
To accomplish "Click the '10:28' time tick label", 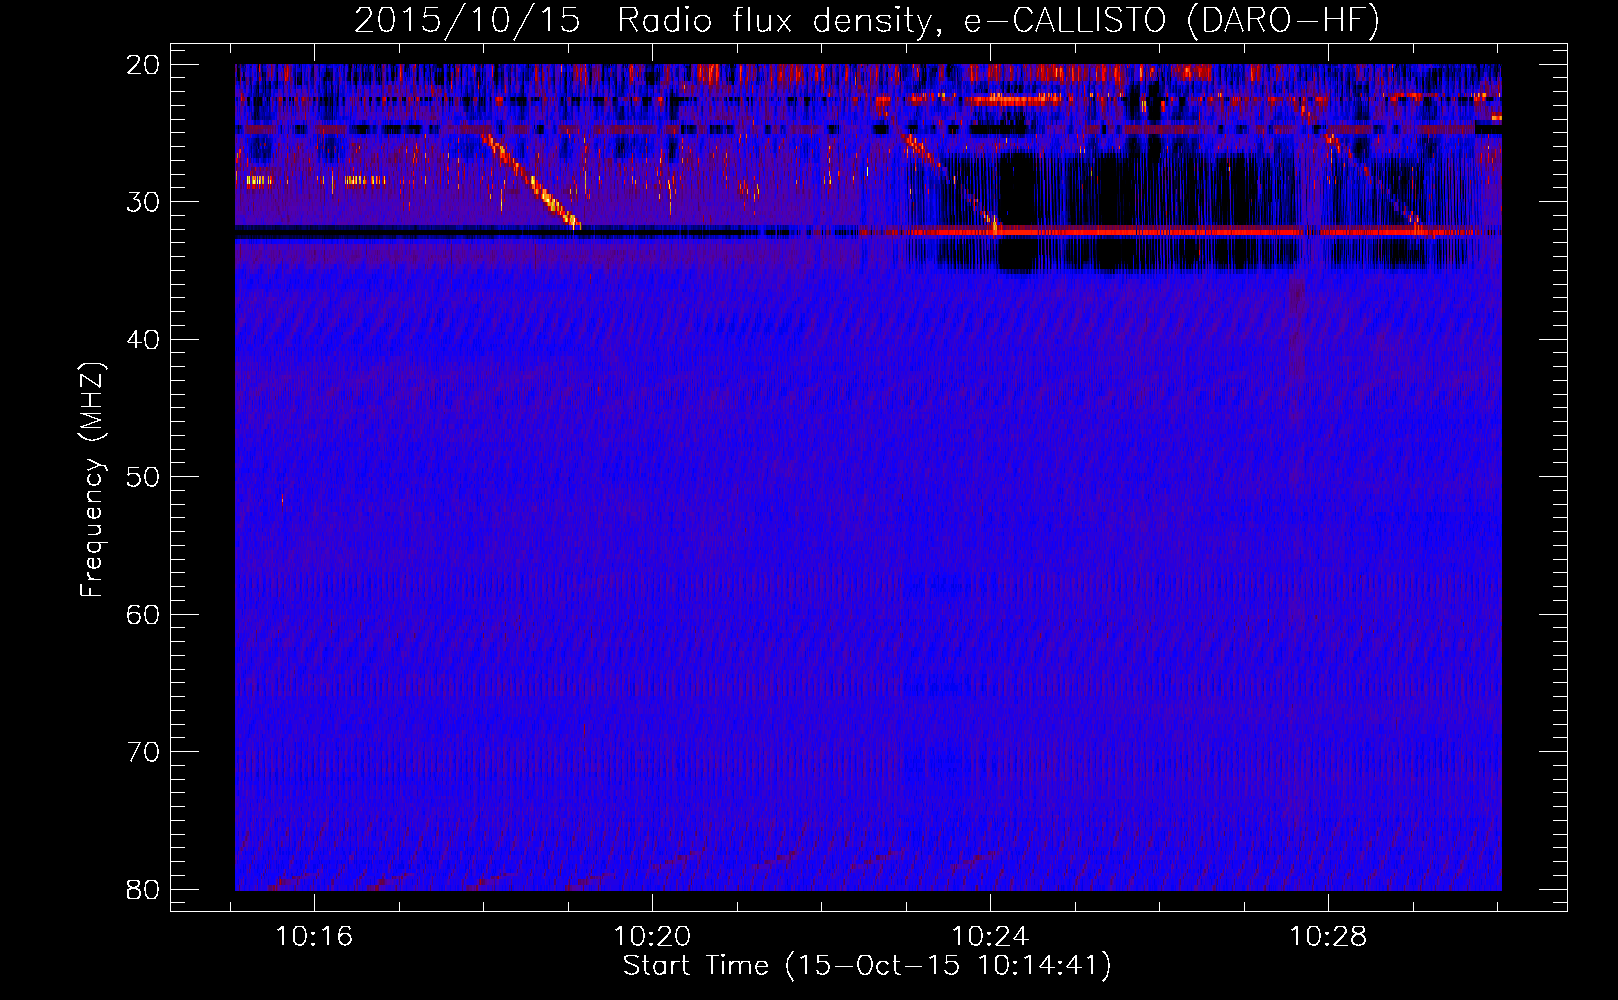I will pyautogui.click(x=1328, y=937).
